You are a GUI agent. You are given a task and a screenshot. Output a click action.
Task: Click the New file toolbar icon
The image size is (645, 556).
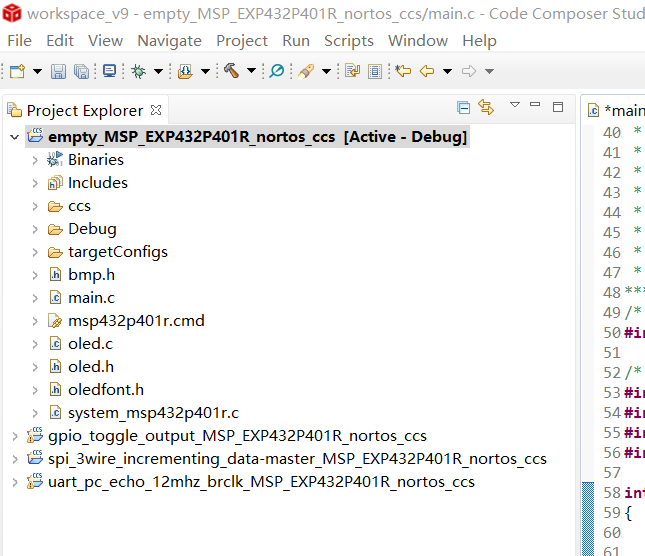click(x=17, y=71)
